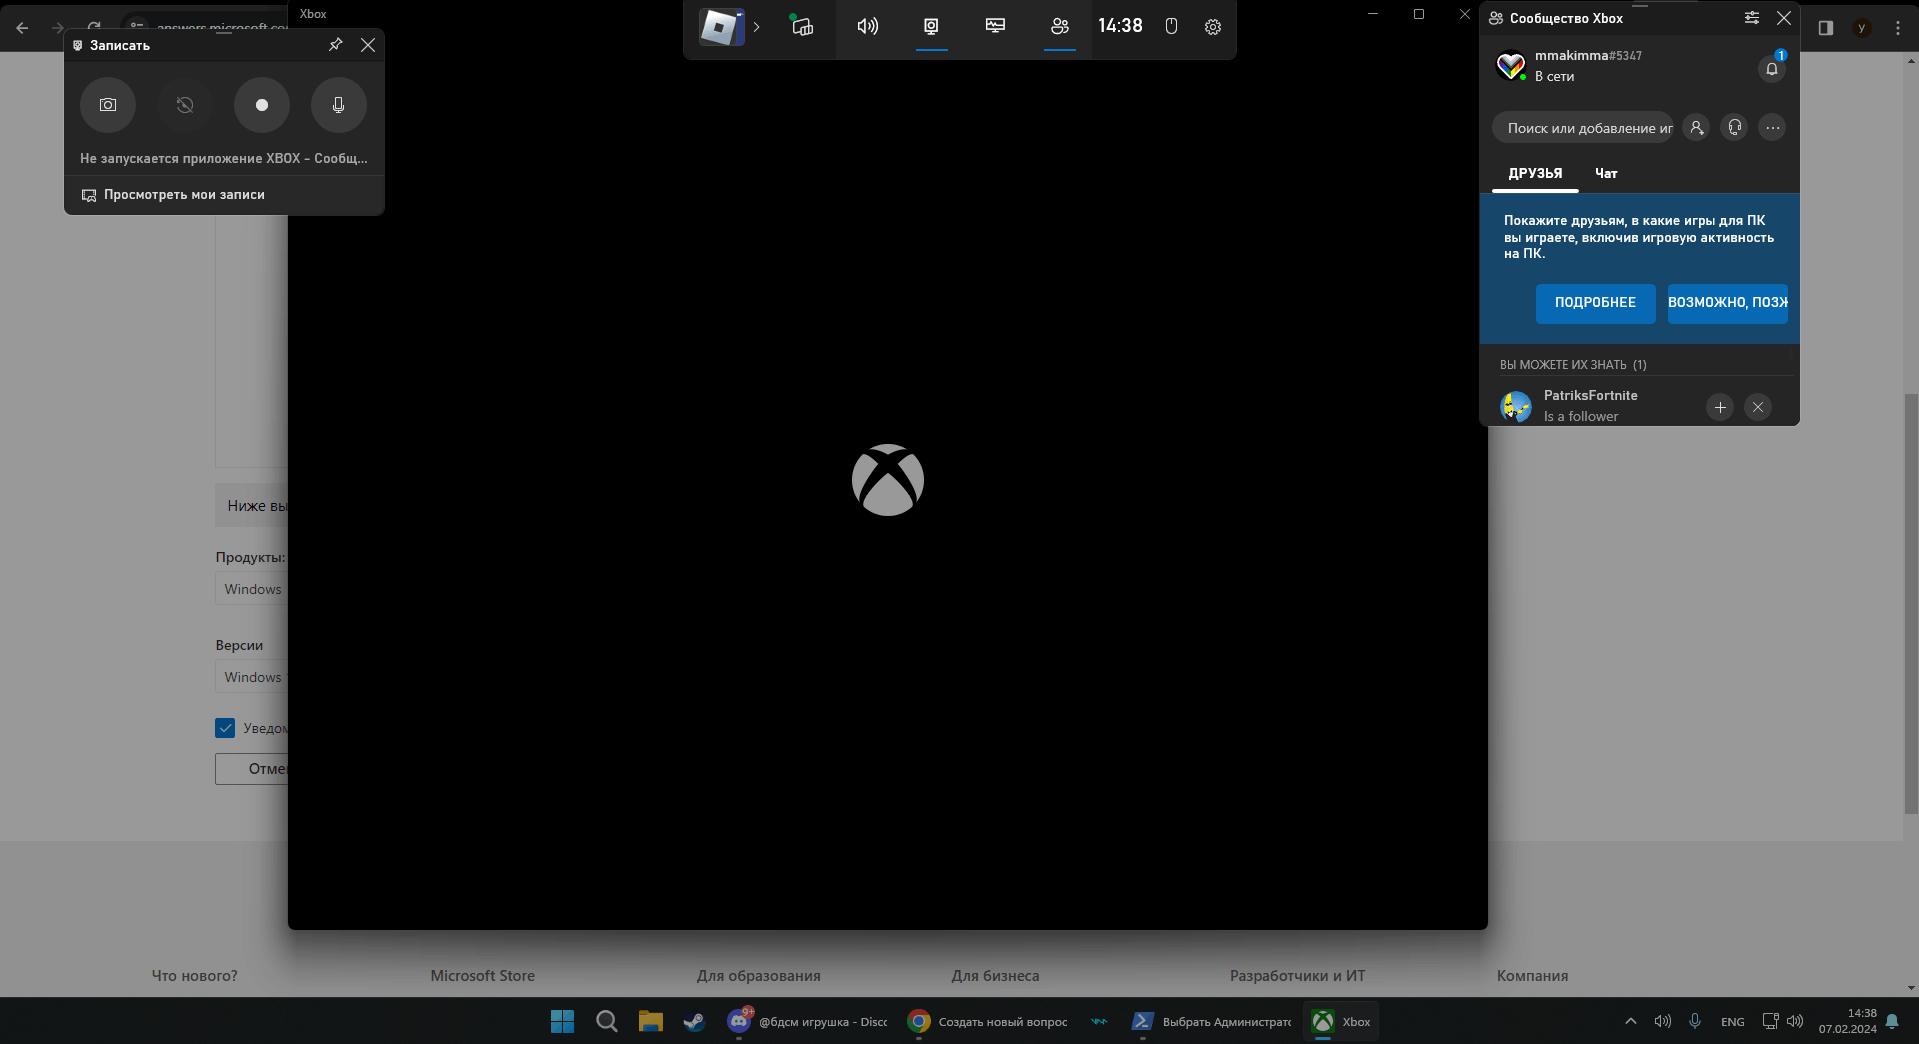Open Просмотреть мои записи
Image resolution: width=1919 pixels, height=1044 pixels.
173,195
